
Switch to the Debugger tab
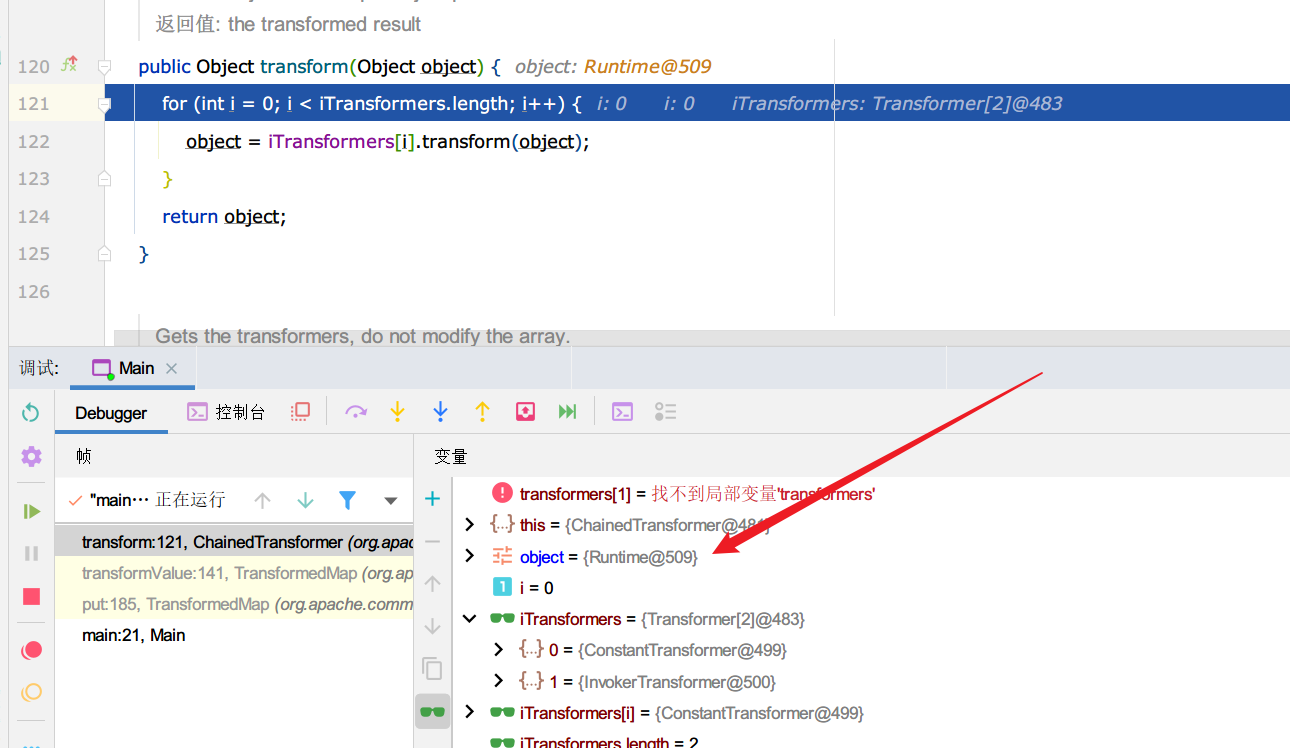click(111, 413)
